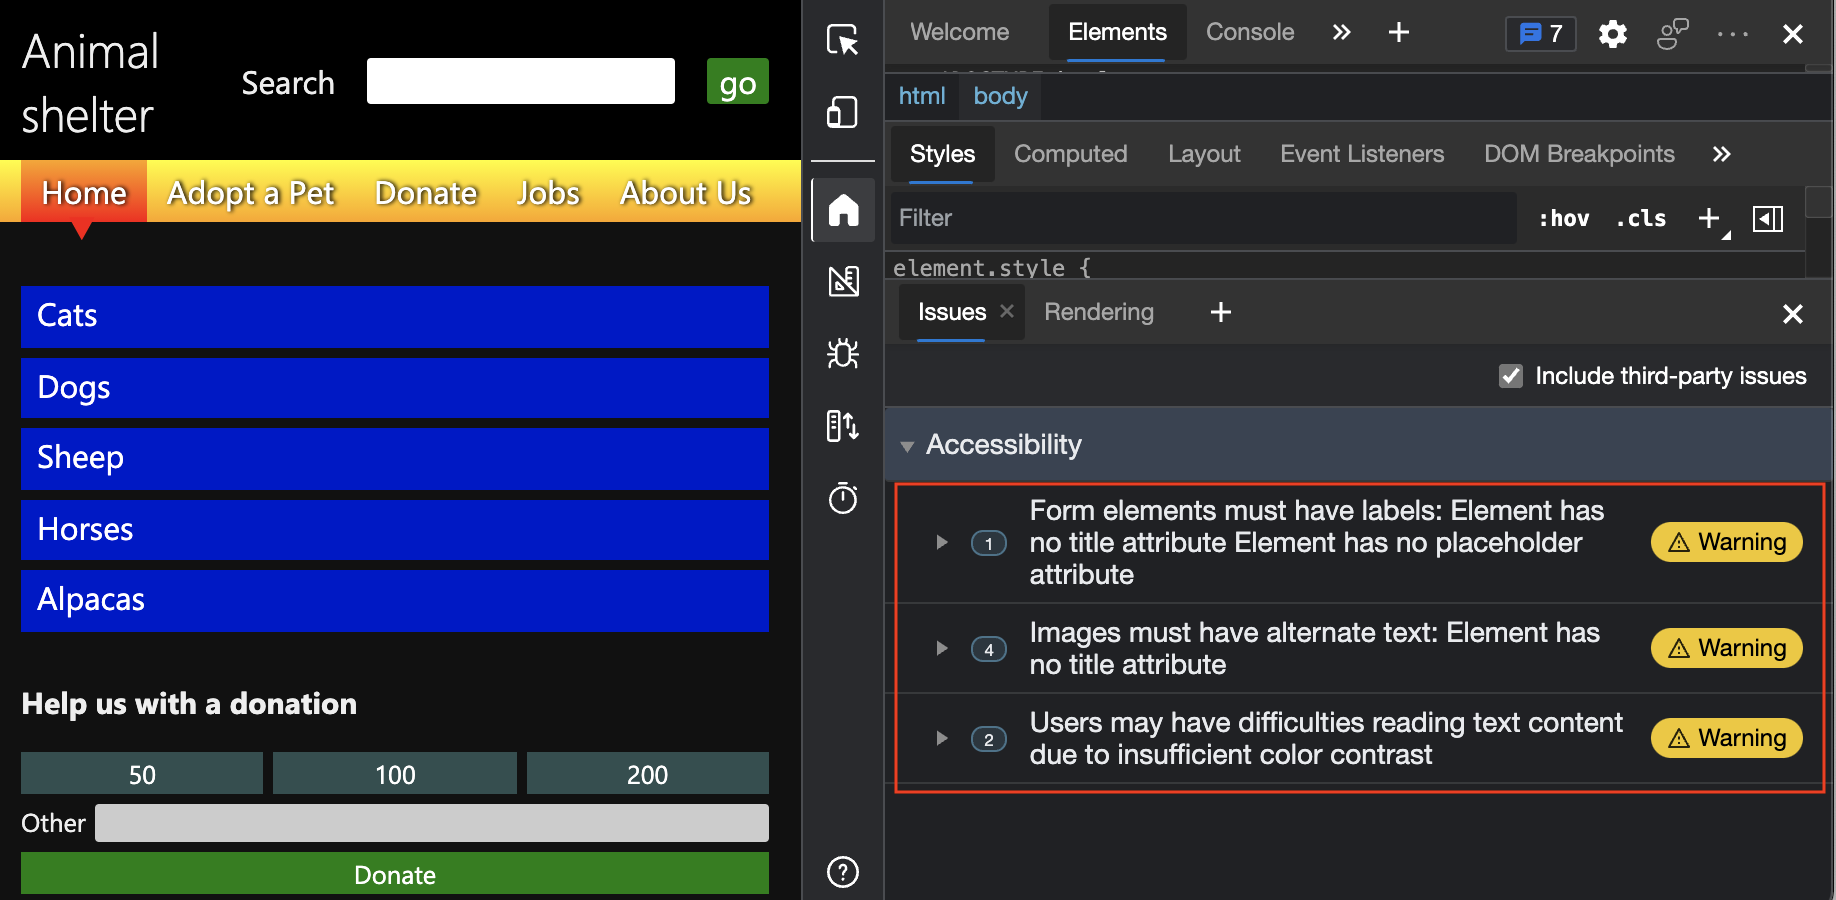Select the Adopt a Pet menu item
Viewport: 1836px width, 900px height.
coord(251,193)
